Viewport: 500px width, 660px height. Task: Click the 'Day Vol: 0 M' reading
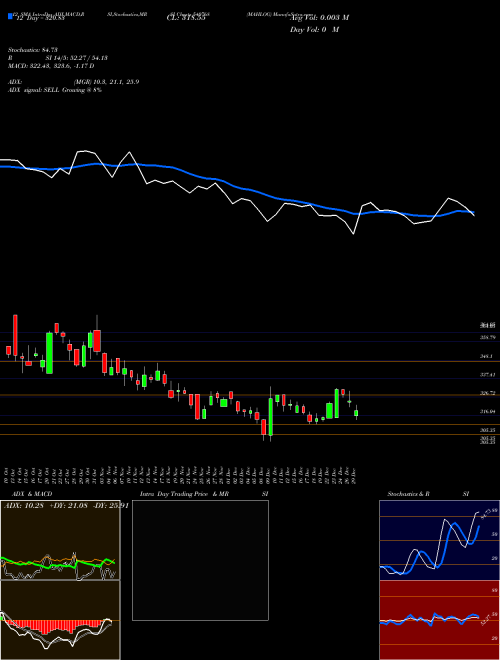(314, 29)
